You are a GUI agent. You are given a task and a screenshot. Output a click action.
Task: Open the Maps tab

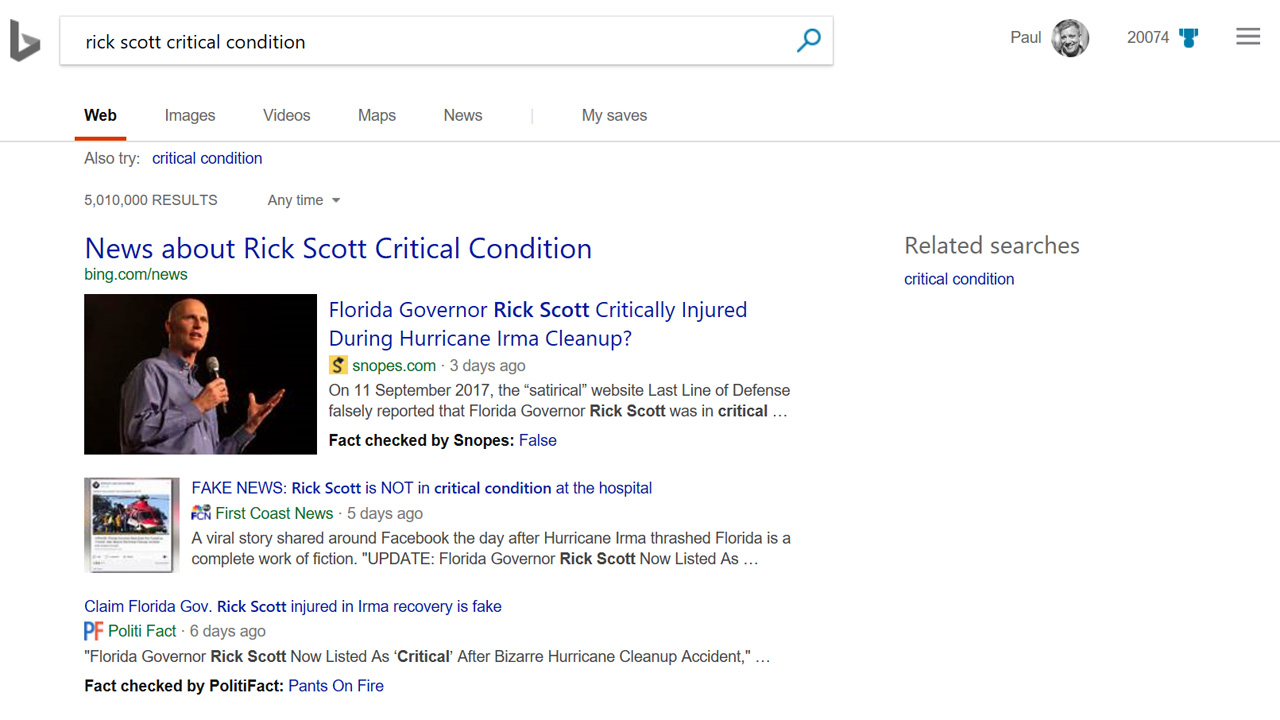click(x=376, y=115)
